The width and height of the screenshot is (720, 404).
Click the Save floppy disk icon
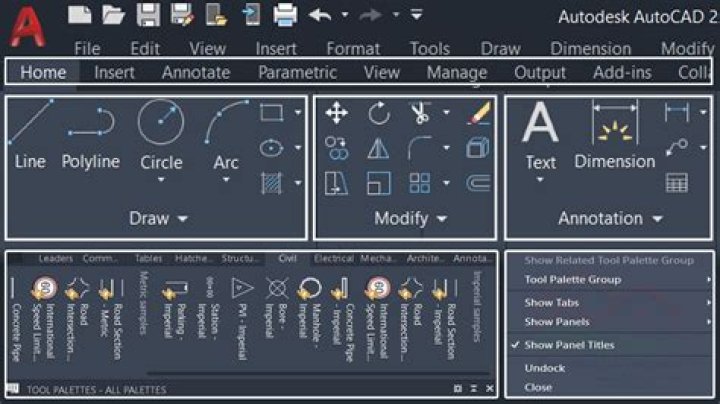point(148,15)
